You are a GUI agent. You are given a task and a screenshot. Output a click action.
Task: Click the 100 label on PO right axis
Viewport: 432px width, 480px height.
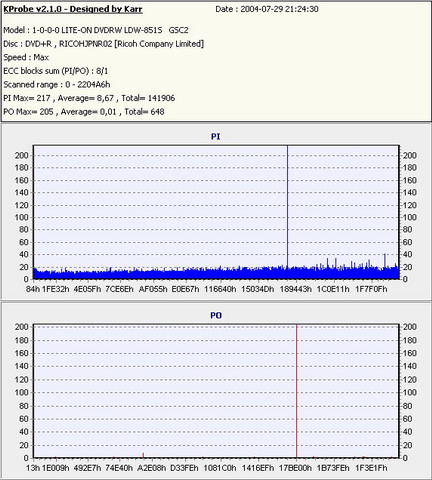click(410, 392)
